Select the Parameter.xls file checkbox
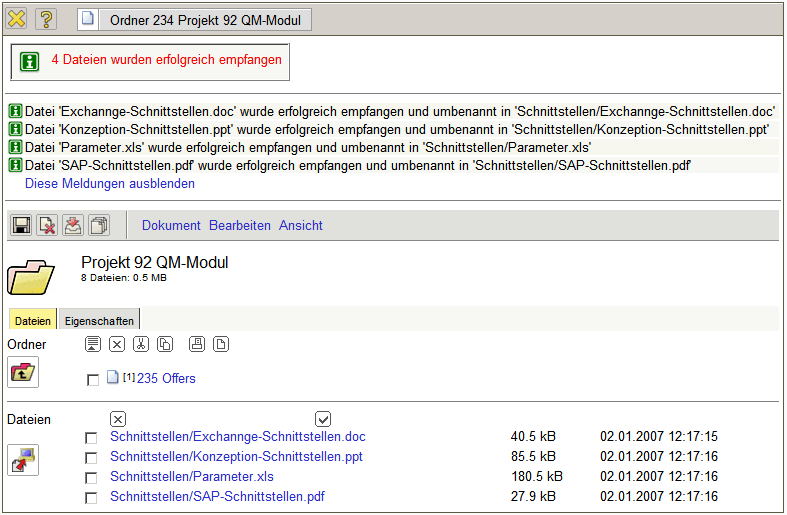This screenshot has width=787, height=515. tap(92, 478)
